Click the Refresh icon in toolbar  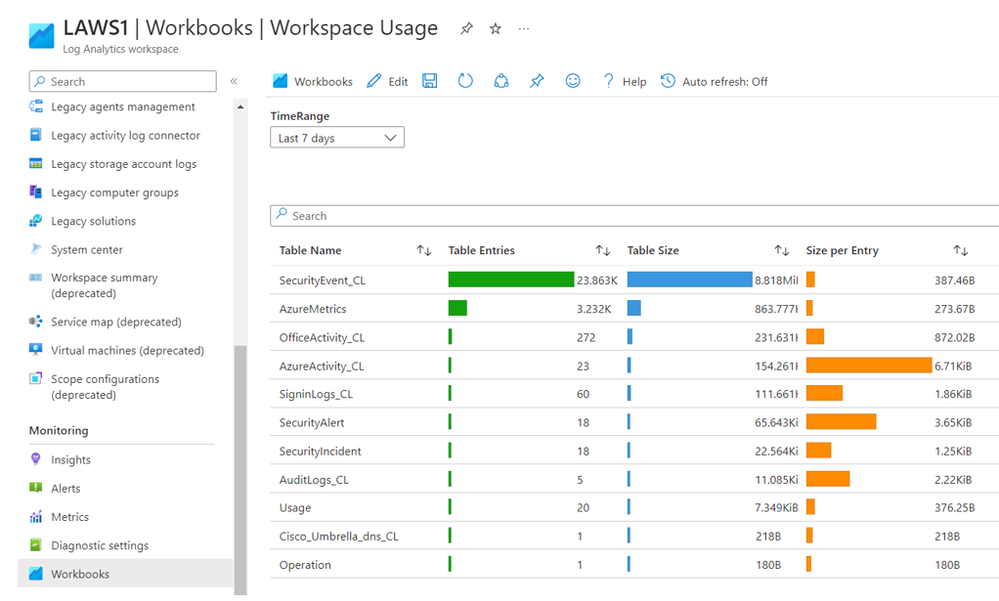pyautogui.click(x=465, y=81)
